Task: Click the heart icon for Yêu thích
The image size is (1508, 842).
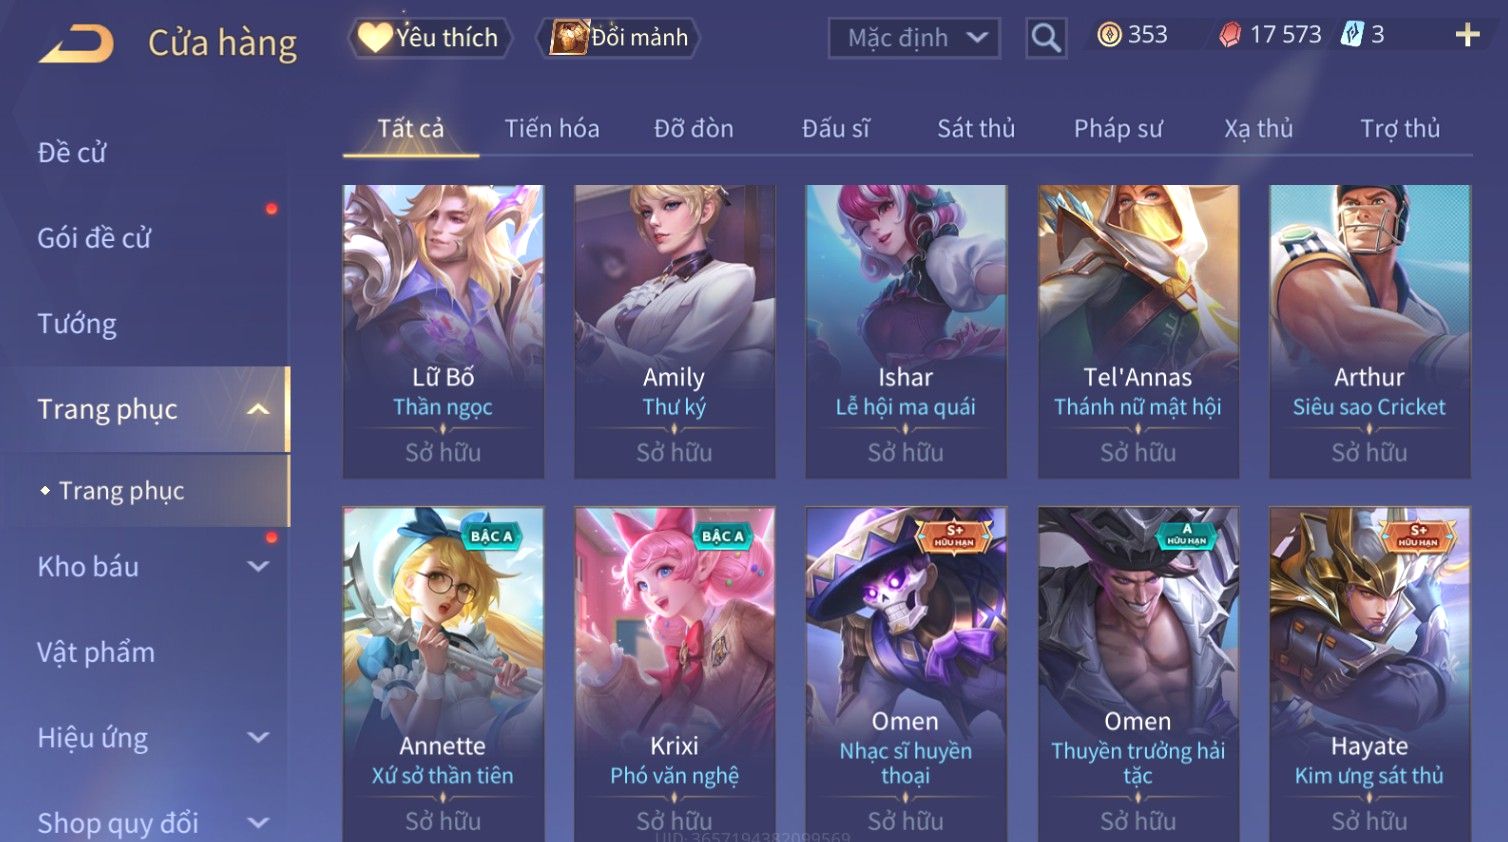Action: pos(375,37)
